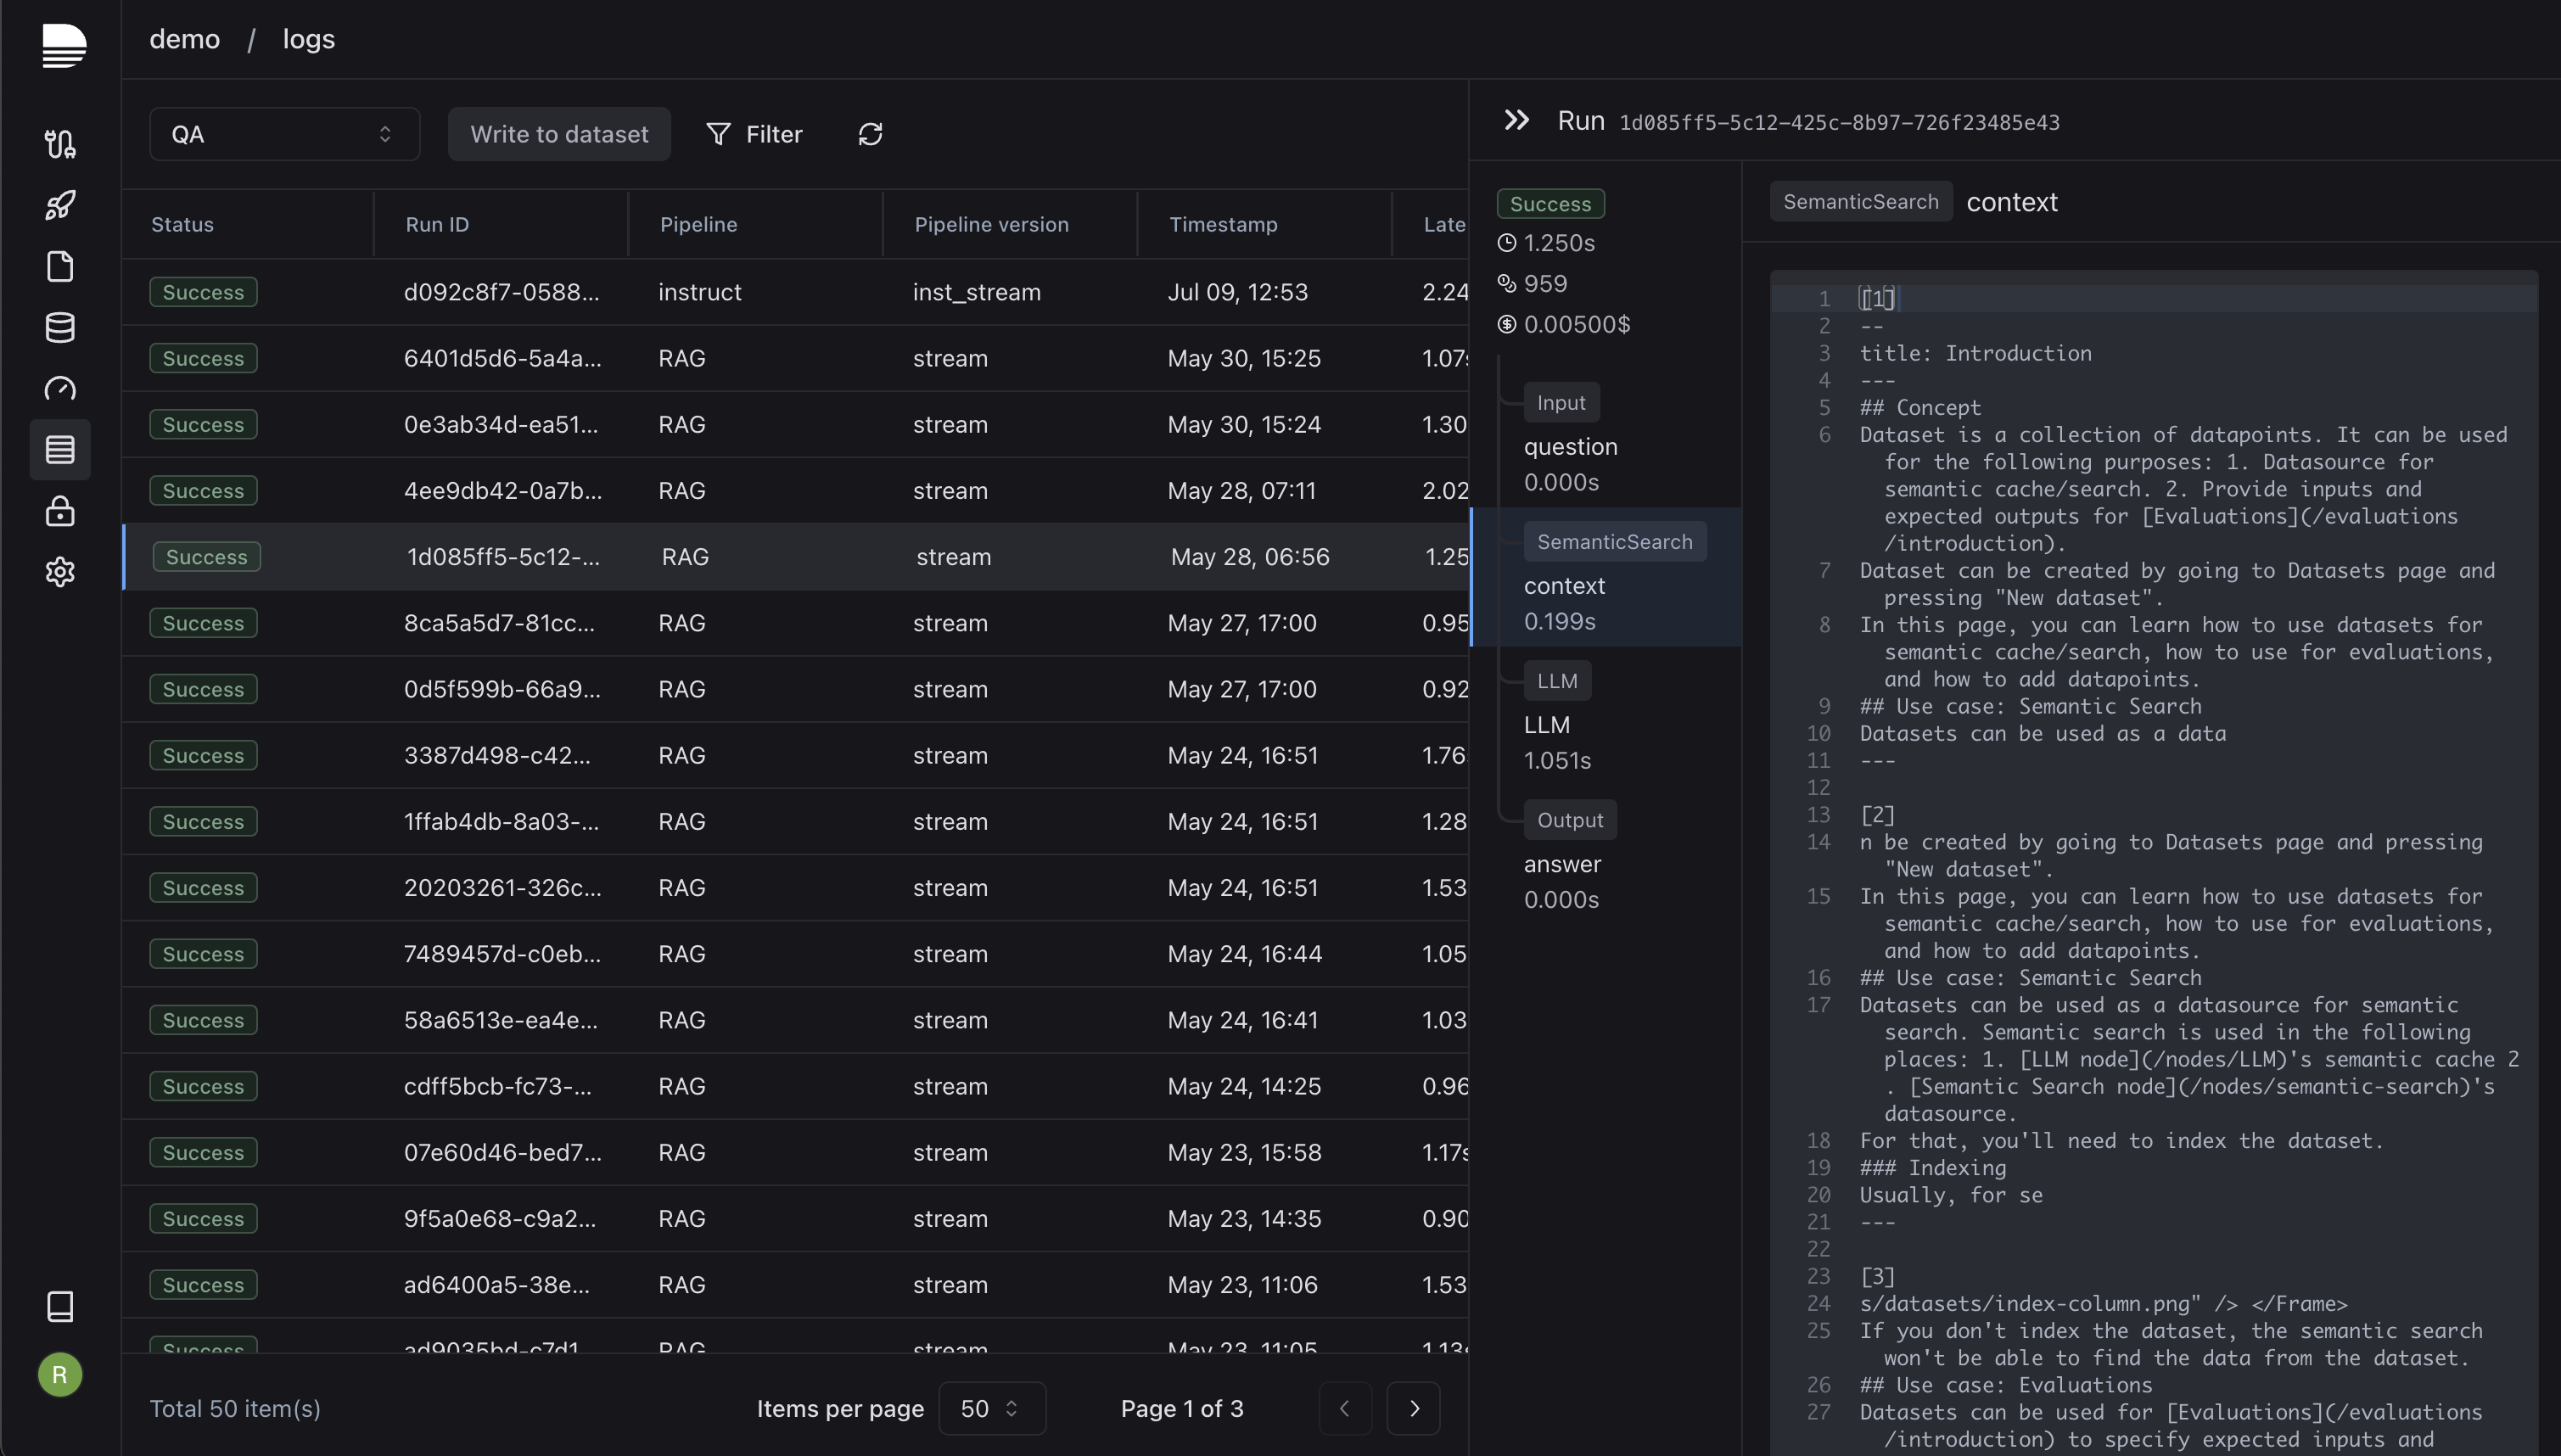Screen dimensions: 2561x1456
Task: Click the gauge evaluations icon
Action: (x=60, y=388)
